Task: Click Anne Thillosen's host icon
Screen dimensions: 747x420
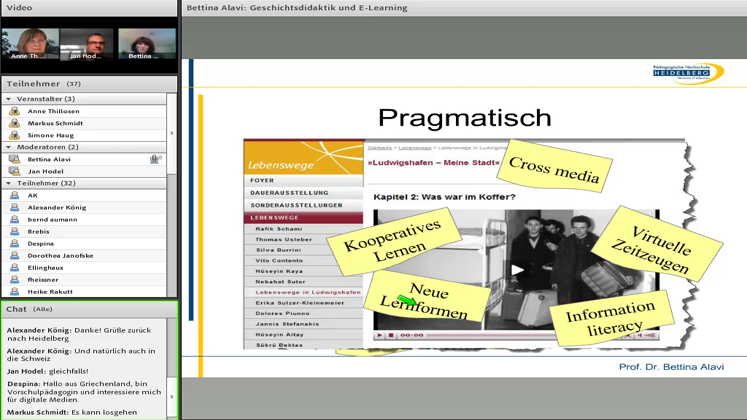Action: [14, 111]
